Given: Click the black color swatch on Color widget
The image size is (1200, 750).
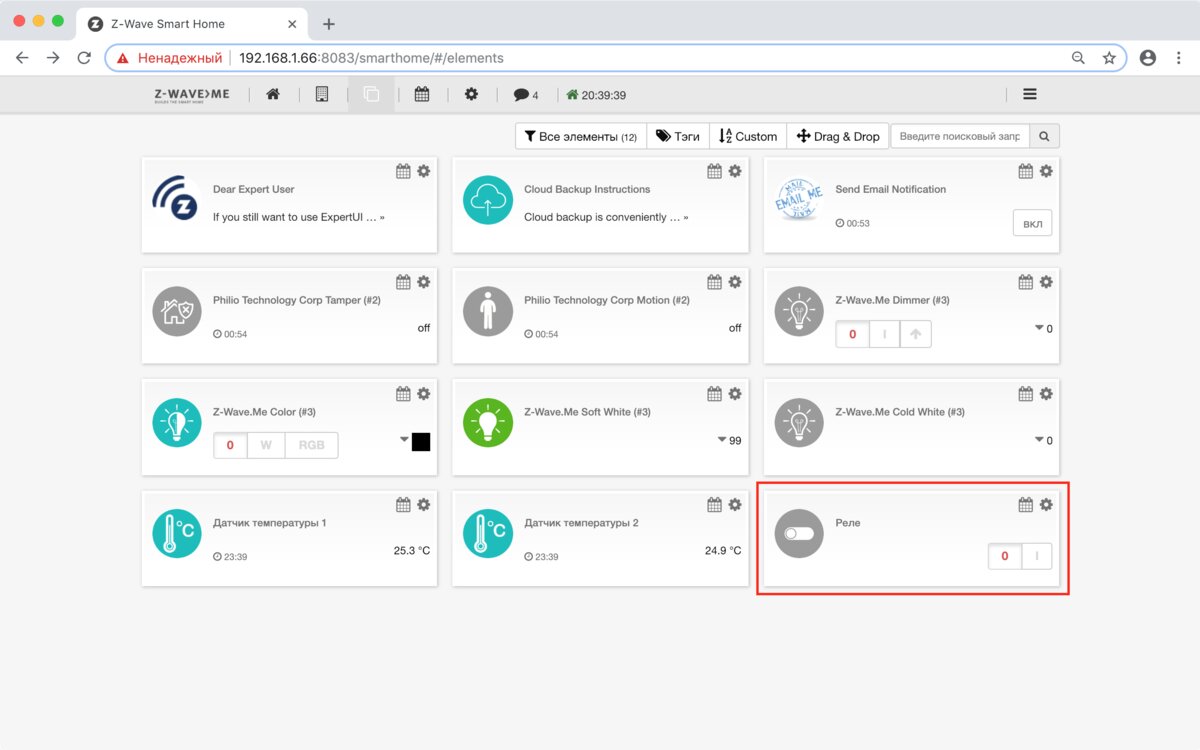Looking at the screenshot, I should tap(421, 441).
